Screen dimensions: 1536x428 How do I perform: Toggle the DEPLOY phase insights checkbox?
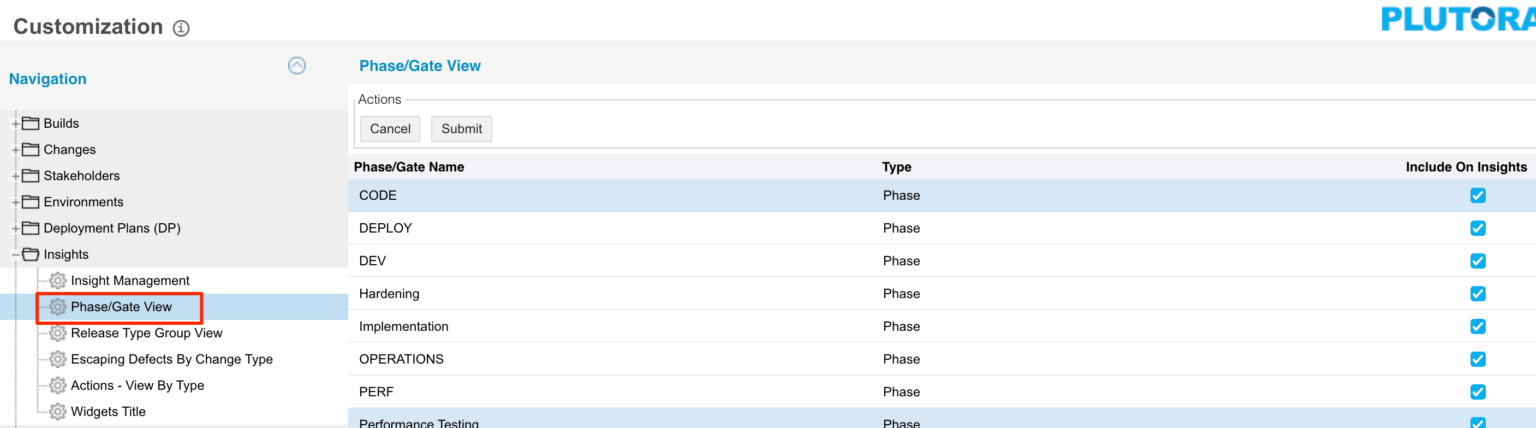(x=1477, y=228)
